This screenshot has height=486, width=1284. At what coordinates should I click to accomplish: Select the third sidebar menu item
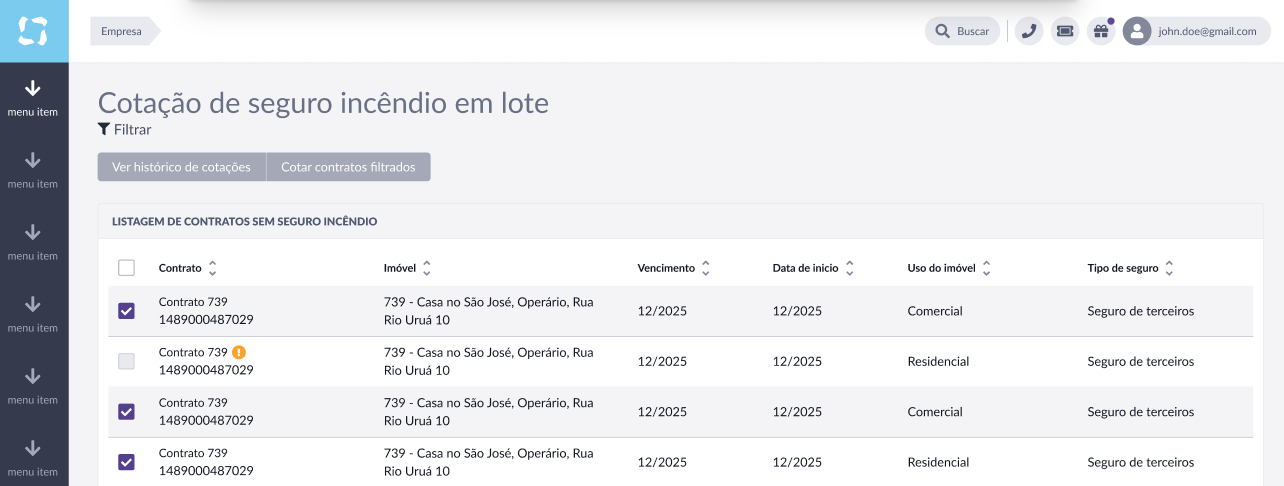click(x=33, y=241)
